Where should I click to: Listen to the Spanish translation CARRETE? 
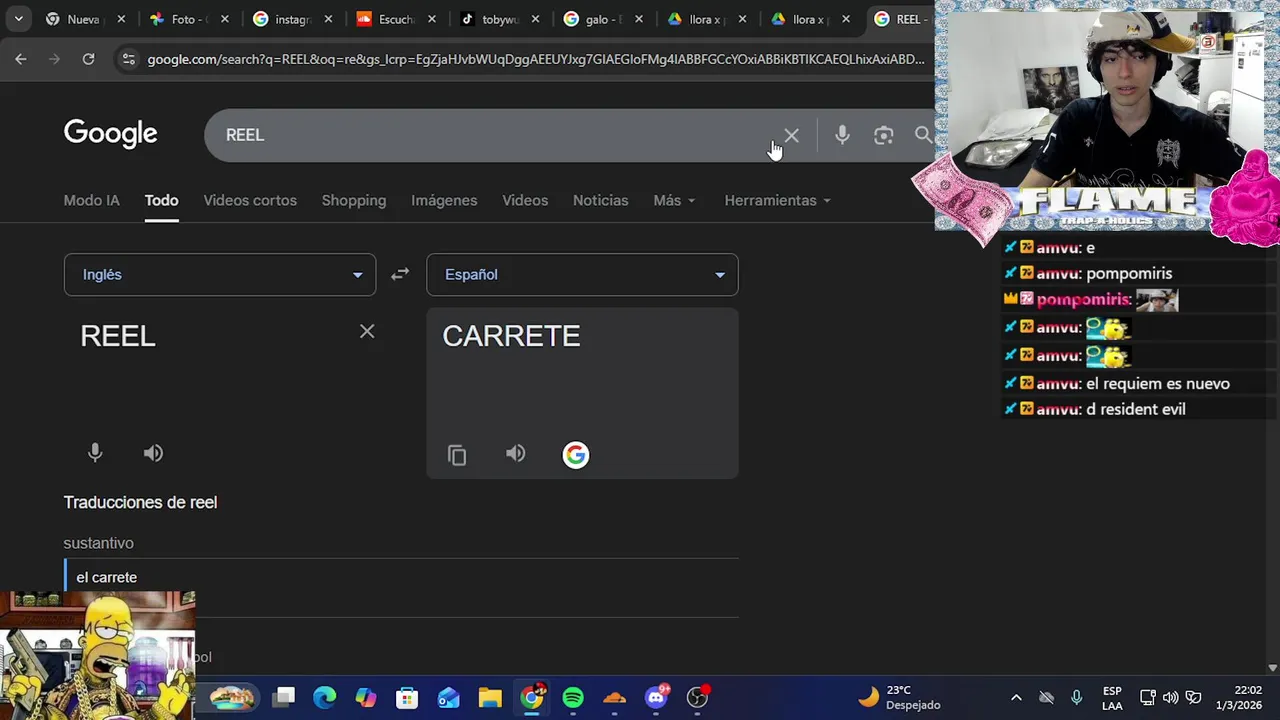pyautogui.click(x=515, y=454)
